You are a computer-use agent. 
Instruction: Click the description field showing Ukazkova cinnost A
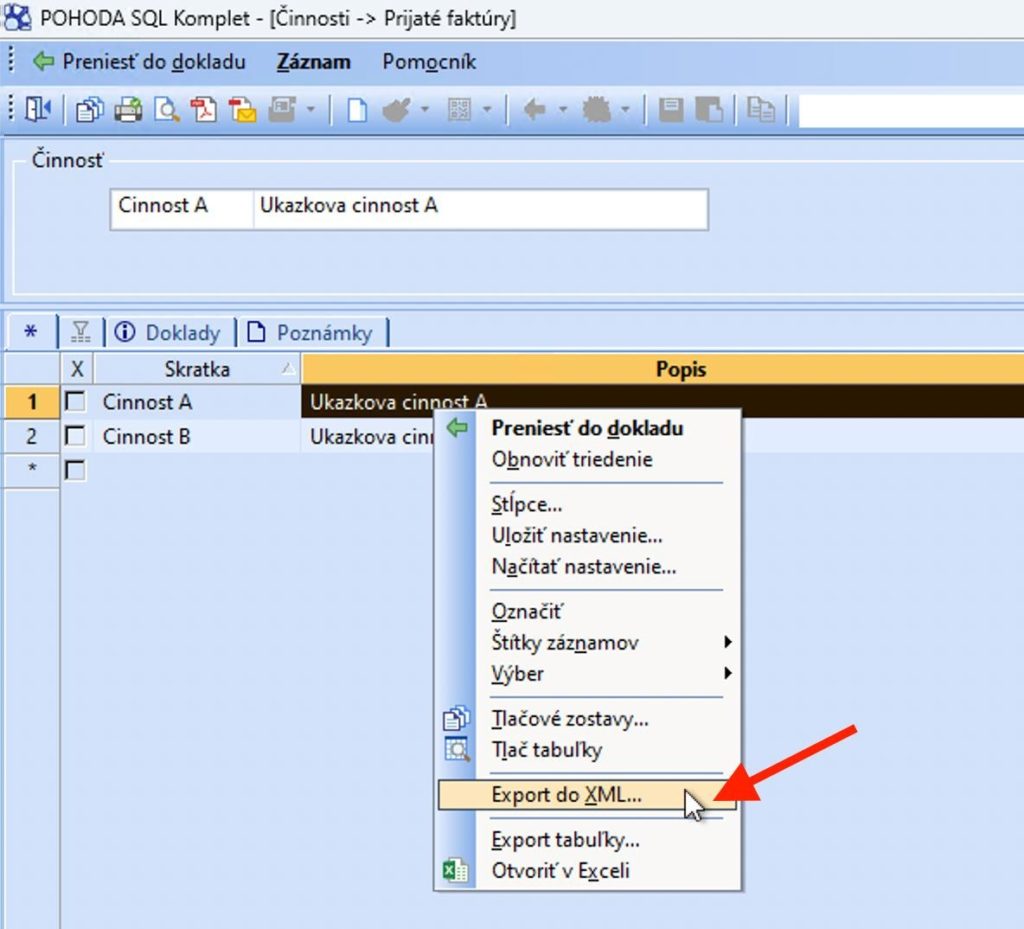[x=480, y=209]
